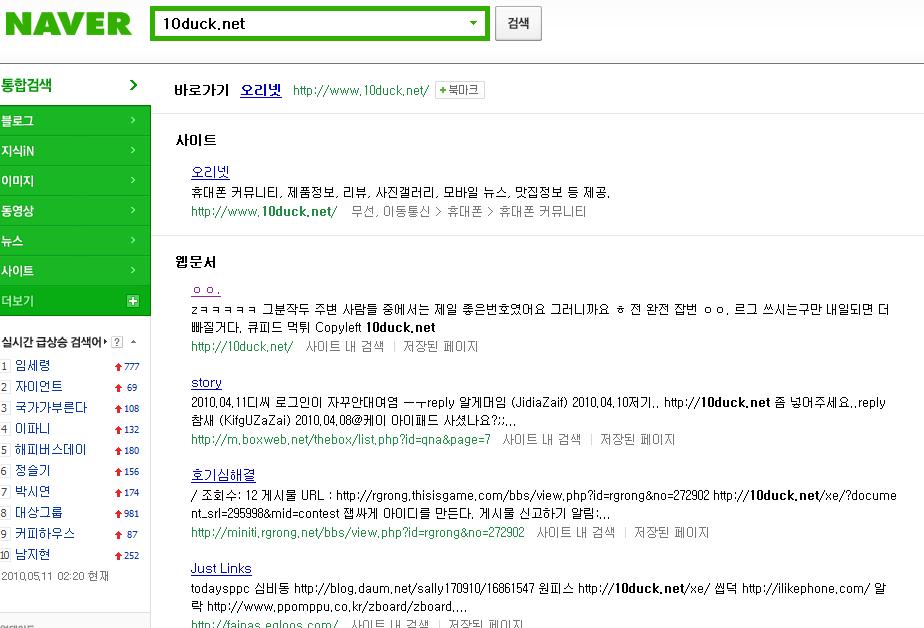Click trending keyword 정슬기
Screen dimensions: 924x628
click(32, 471)
